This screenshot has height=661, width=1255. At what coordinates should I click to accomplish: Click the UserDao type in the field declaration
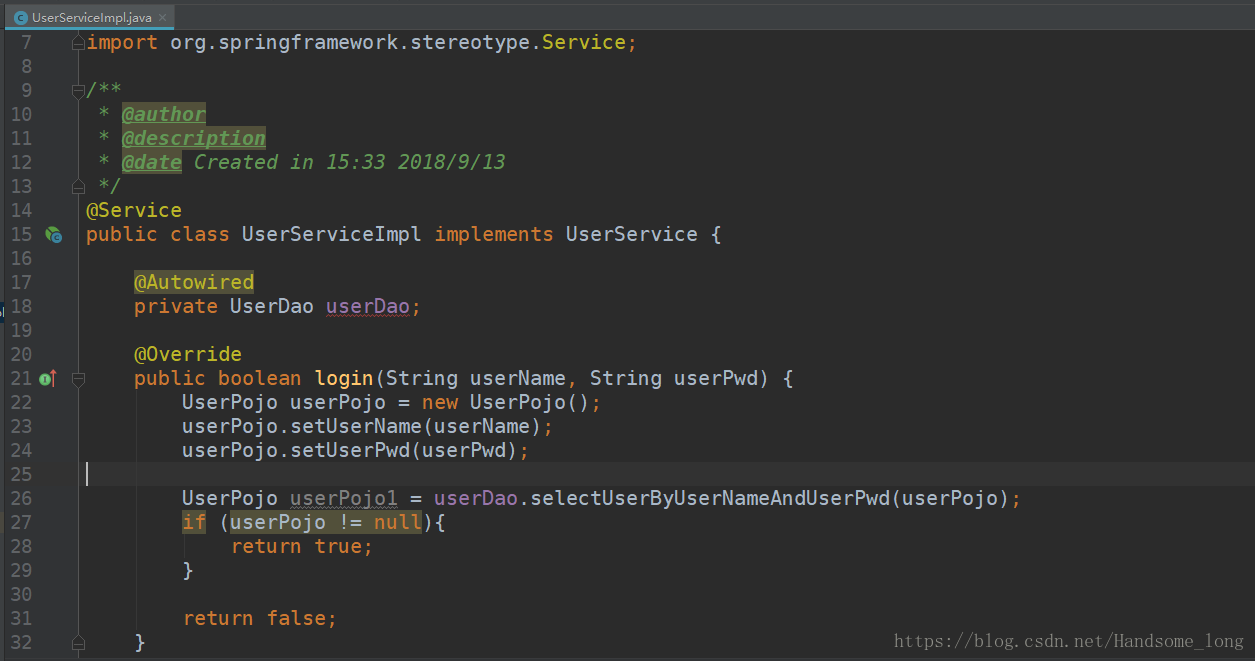pyautogui.click(x=272, y=306)
